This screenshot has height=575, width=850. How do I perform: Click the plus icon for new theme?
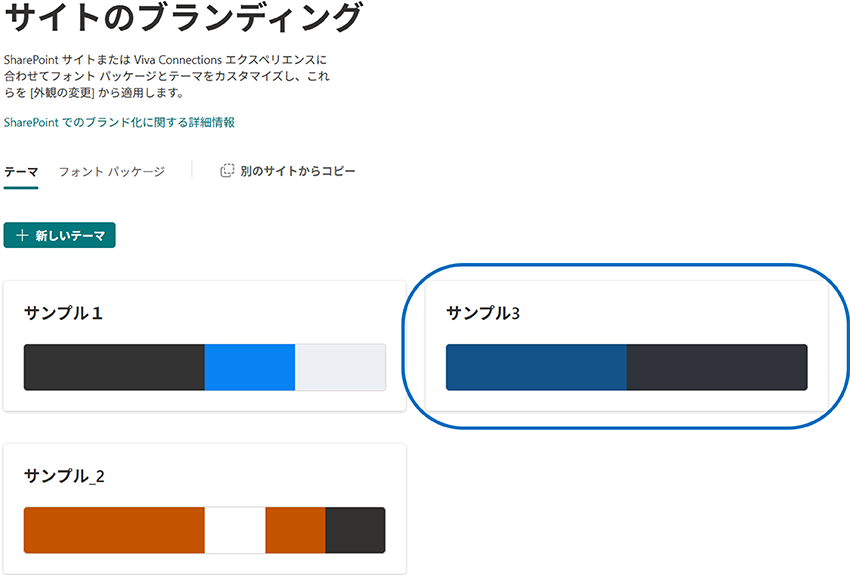[x=22, y=235]
